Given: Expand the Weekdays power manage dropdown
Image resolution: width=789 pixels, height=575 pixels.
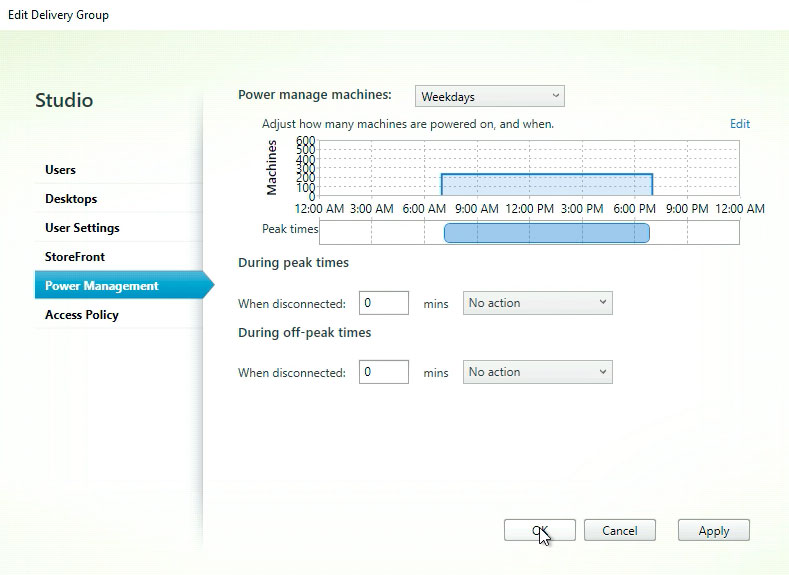Looking at the screenshot, I should pos(490,97).
